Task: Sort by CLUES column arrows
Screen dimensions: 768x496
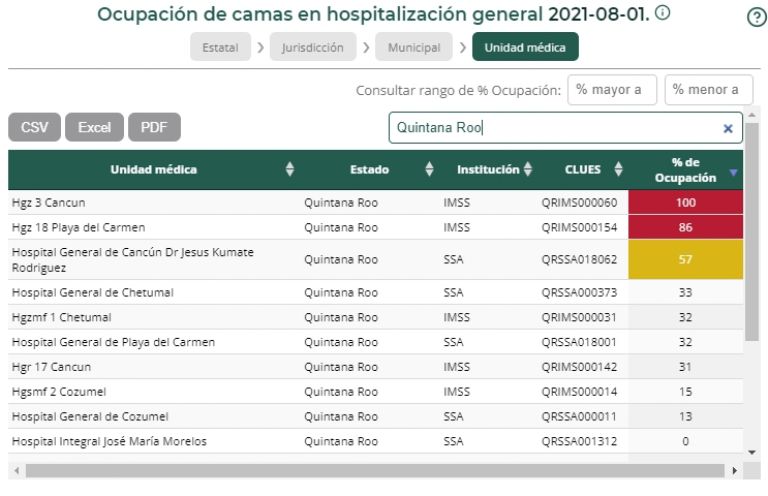Action: (x=618, y=170)
